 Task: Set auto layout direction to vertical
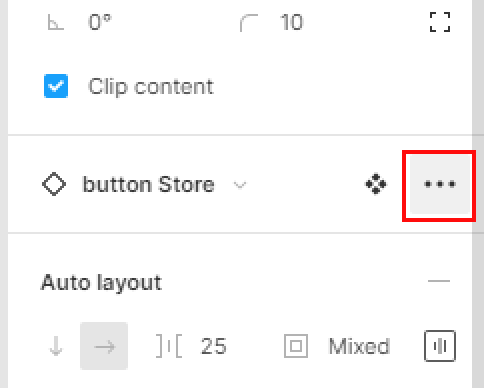pyautogui.click(x=56, y=346)
